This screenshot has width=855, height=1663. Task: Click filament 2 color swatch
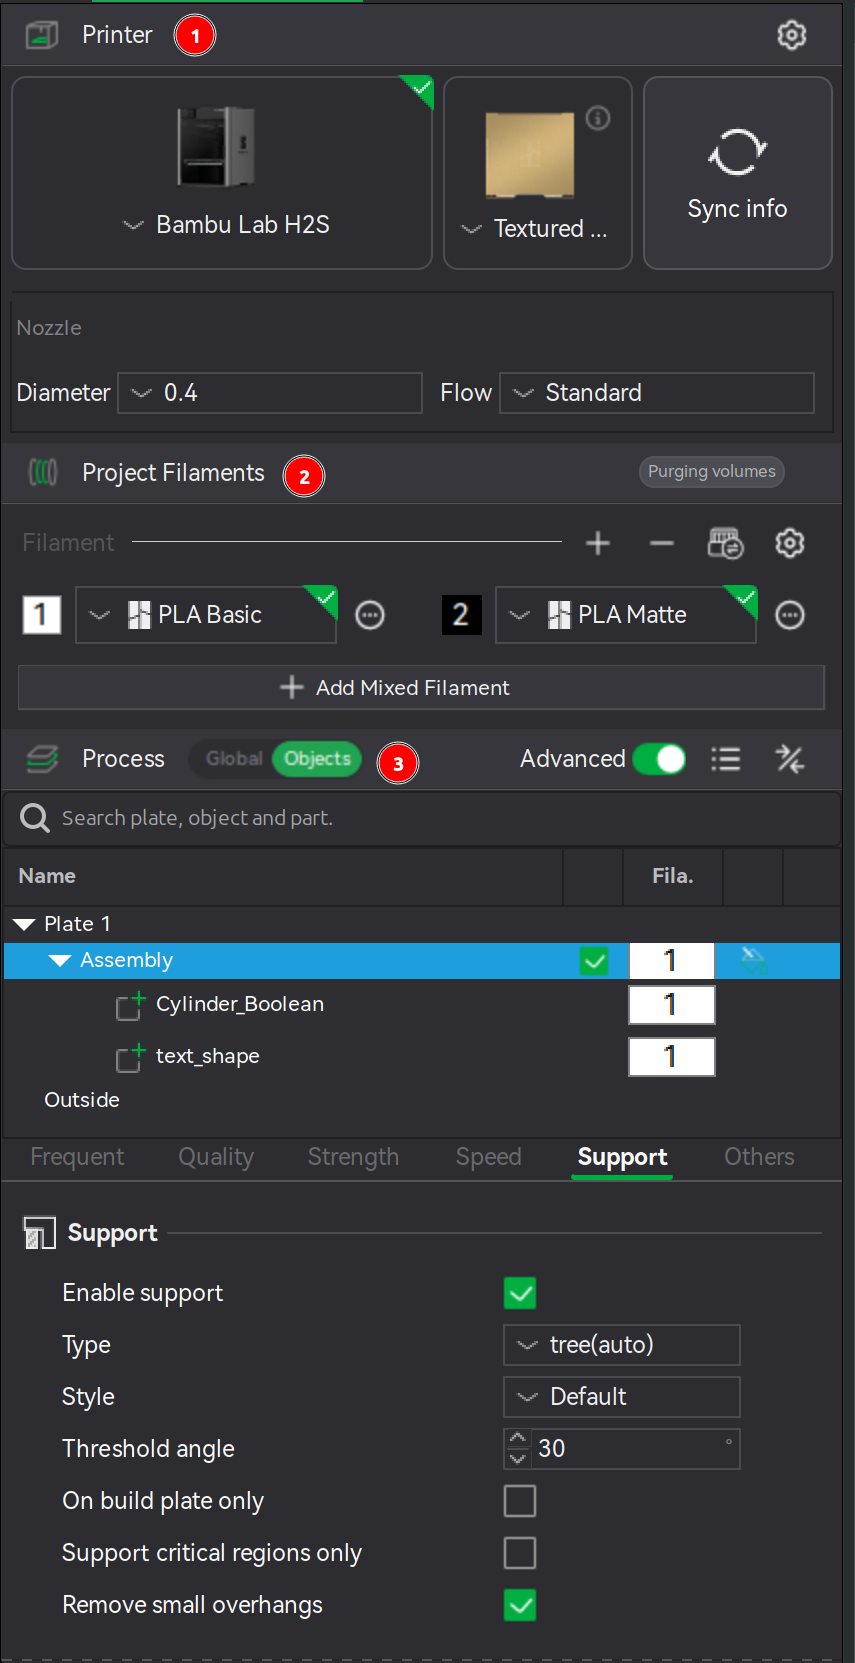(461, 614)
